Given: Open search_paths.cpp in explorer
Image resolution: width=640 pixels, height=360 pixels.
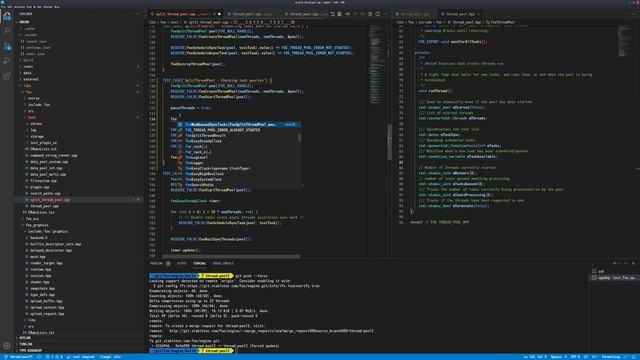Looking at the screenshot, I should point(45,193).
